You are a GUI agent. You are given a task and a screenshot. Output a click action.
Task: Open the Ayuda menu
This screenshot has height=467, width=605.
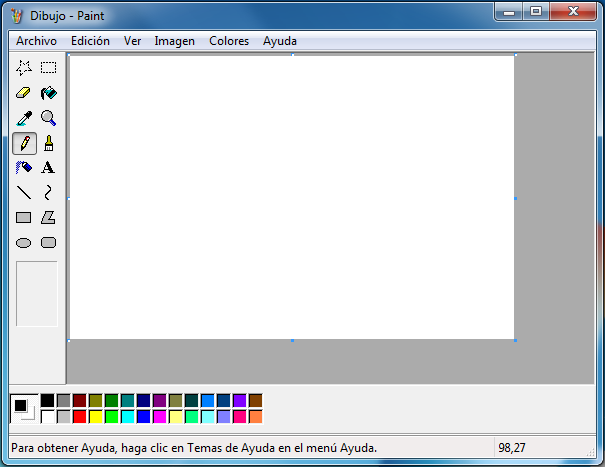tap(279, 41)
